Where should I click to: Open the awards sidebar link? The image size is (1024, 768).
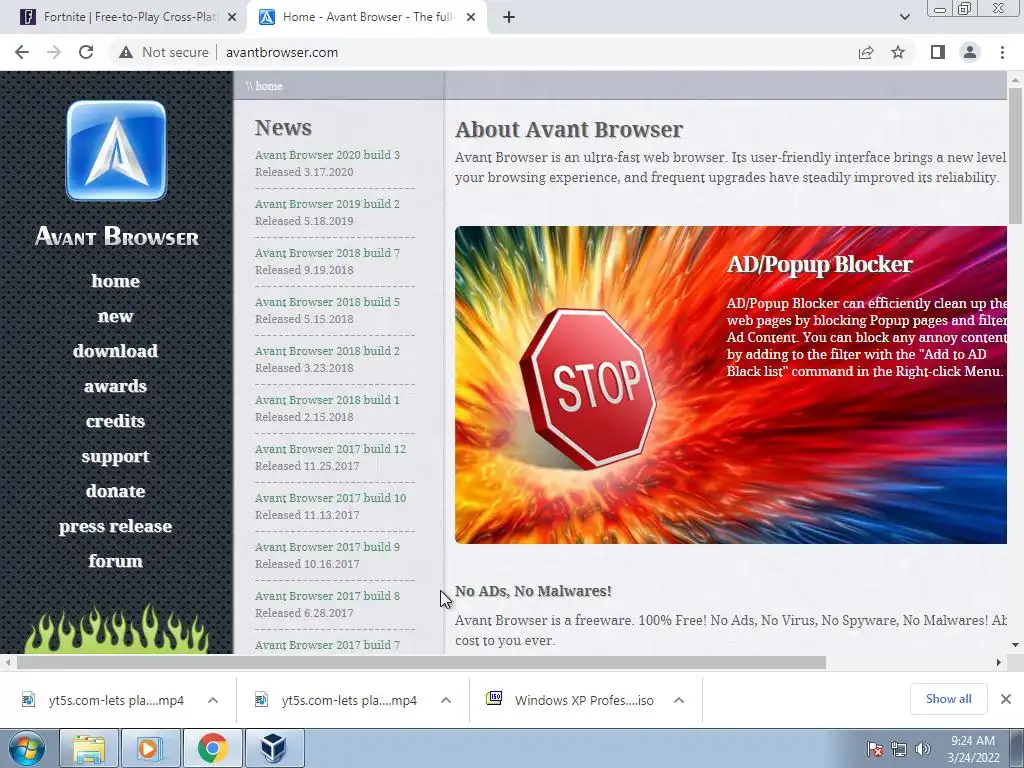click(x=116, y=386)
